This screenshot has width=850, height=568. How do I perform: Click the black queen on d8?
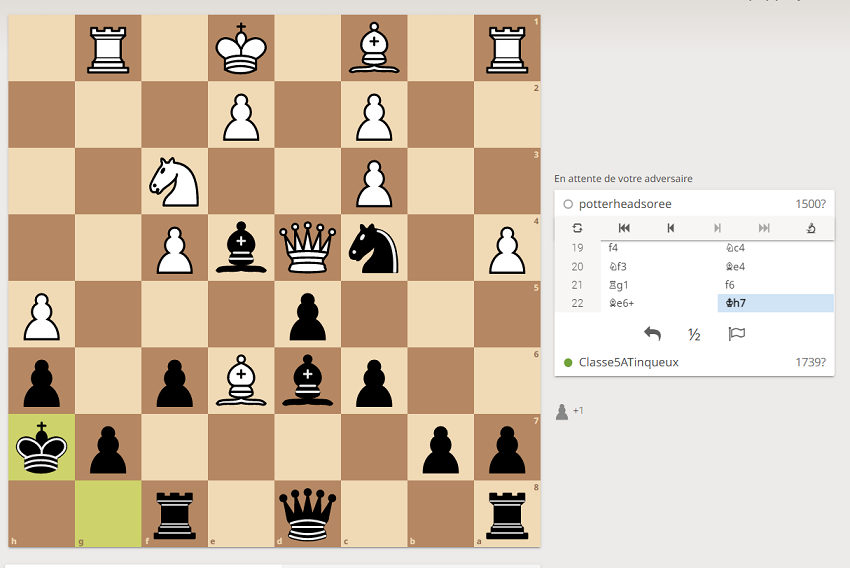point(307,514)
